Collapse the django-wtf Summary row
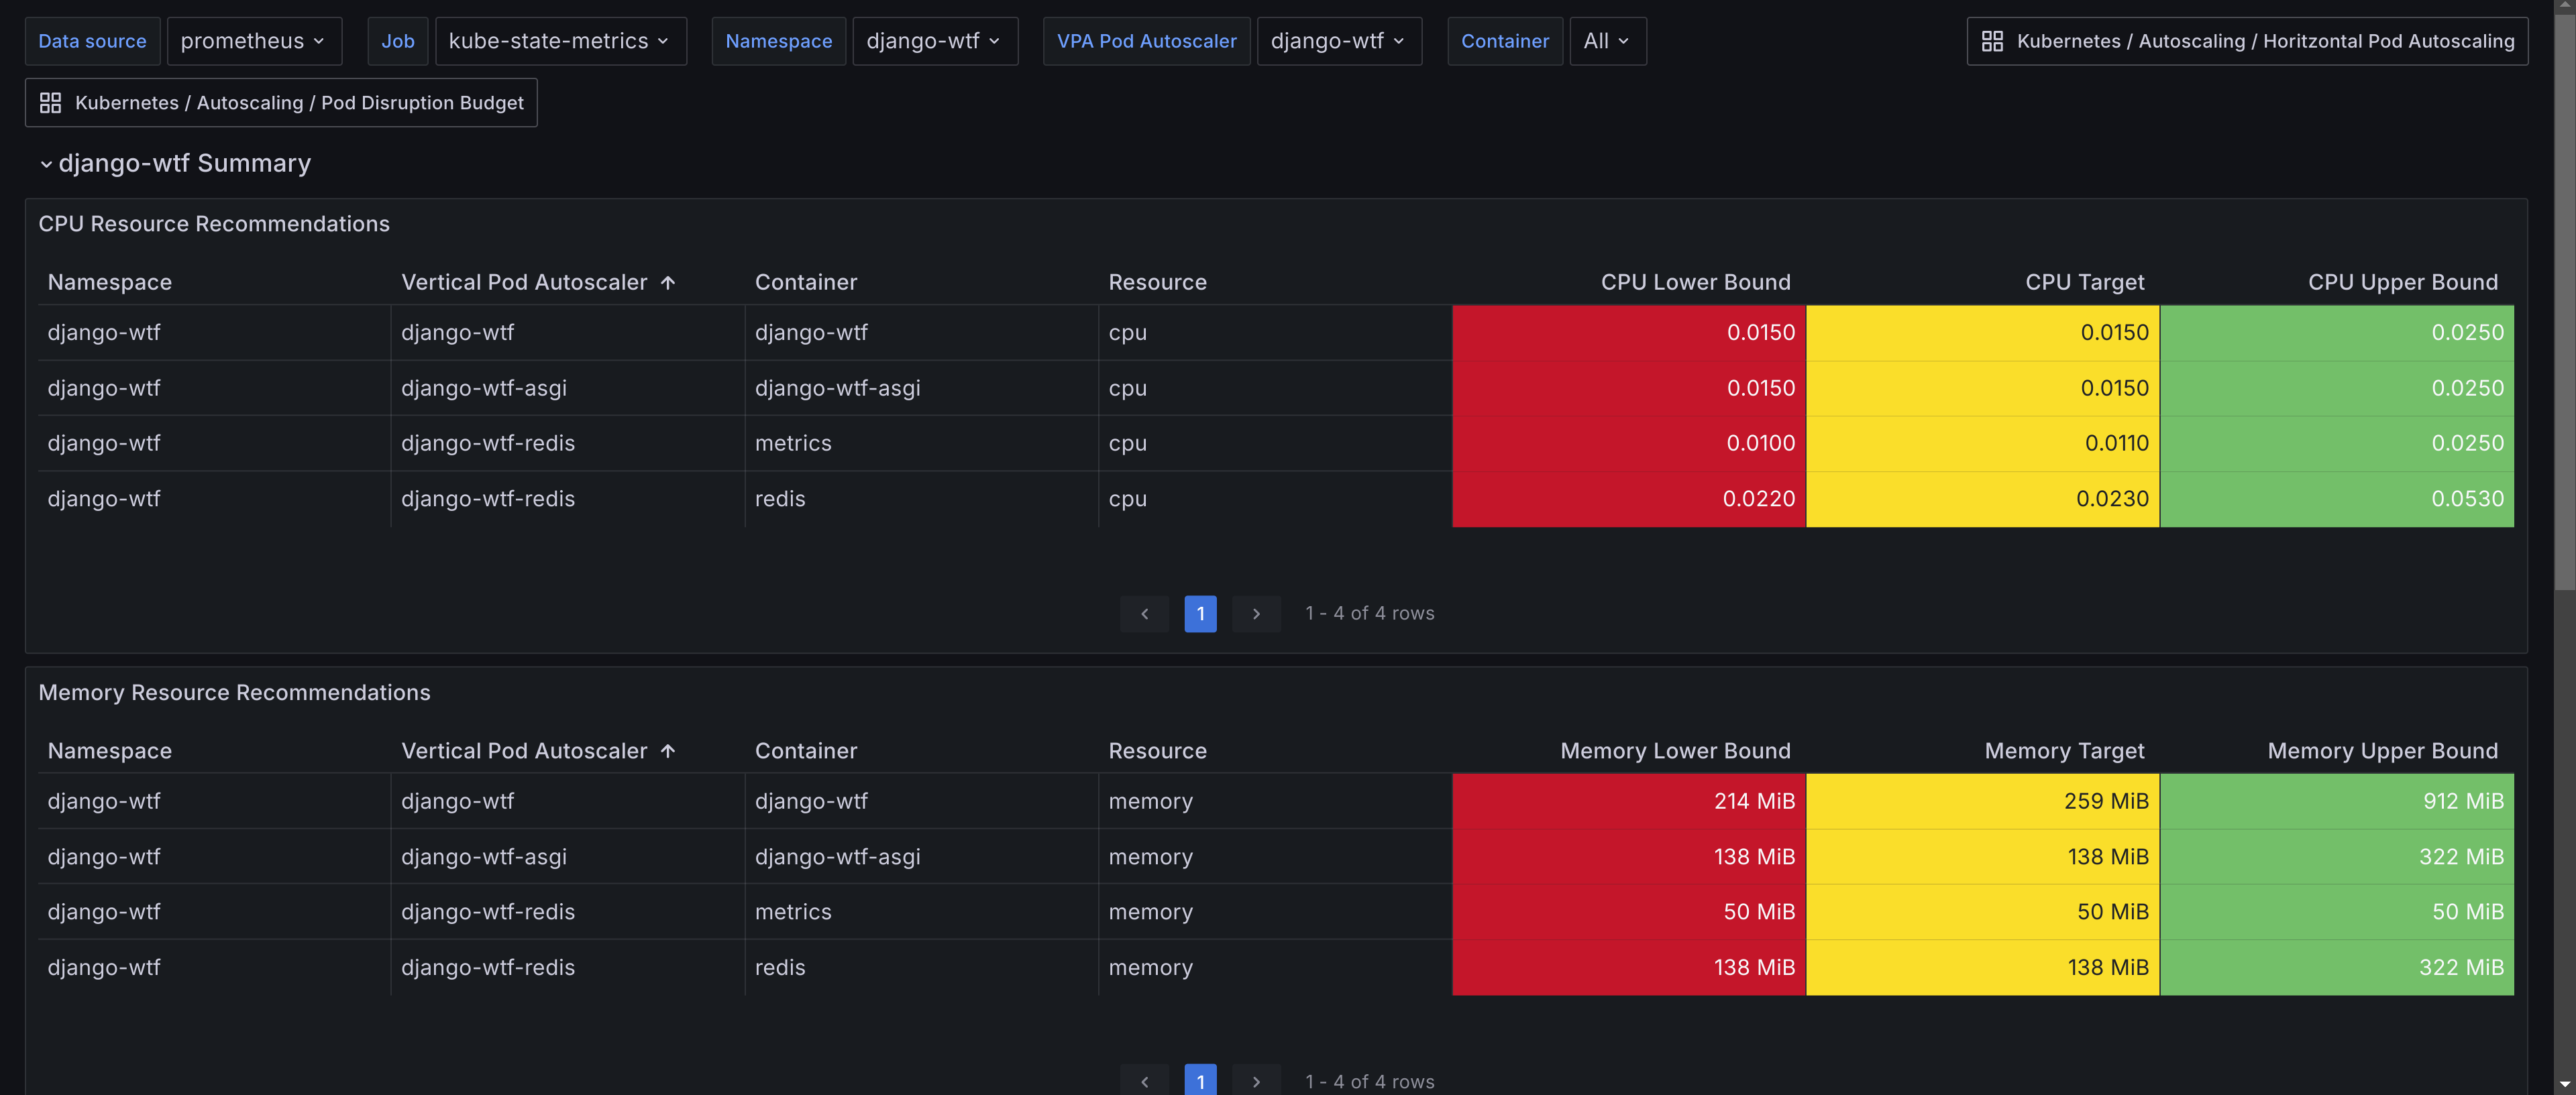 [x=46, y=164]
